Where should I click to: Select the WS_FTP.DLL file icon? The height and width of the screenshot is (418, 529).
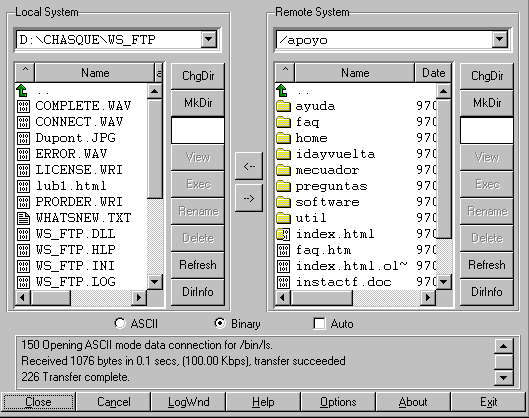tap(23, 234)
